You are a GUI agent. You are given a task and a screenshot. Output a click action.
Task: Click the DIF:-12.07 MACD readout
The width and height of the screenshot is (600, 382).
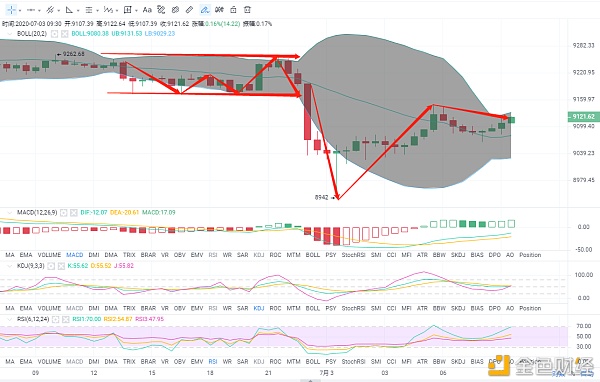click(94, 212)
